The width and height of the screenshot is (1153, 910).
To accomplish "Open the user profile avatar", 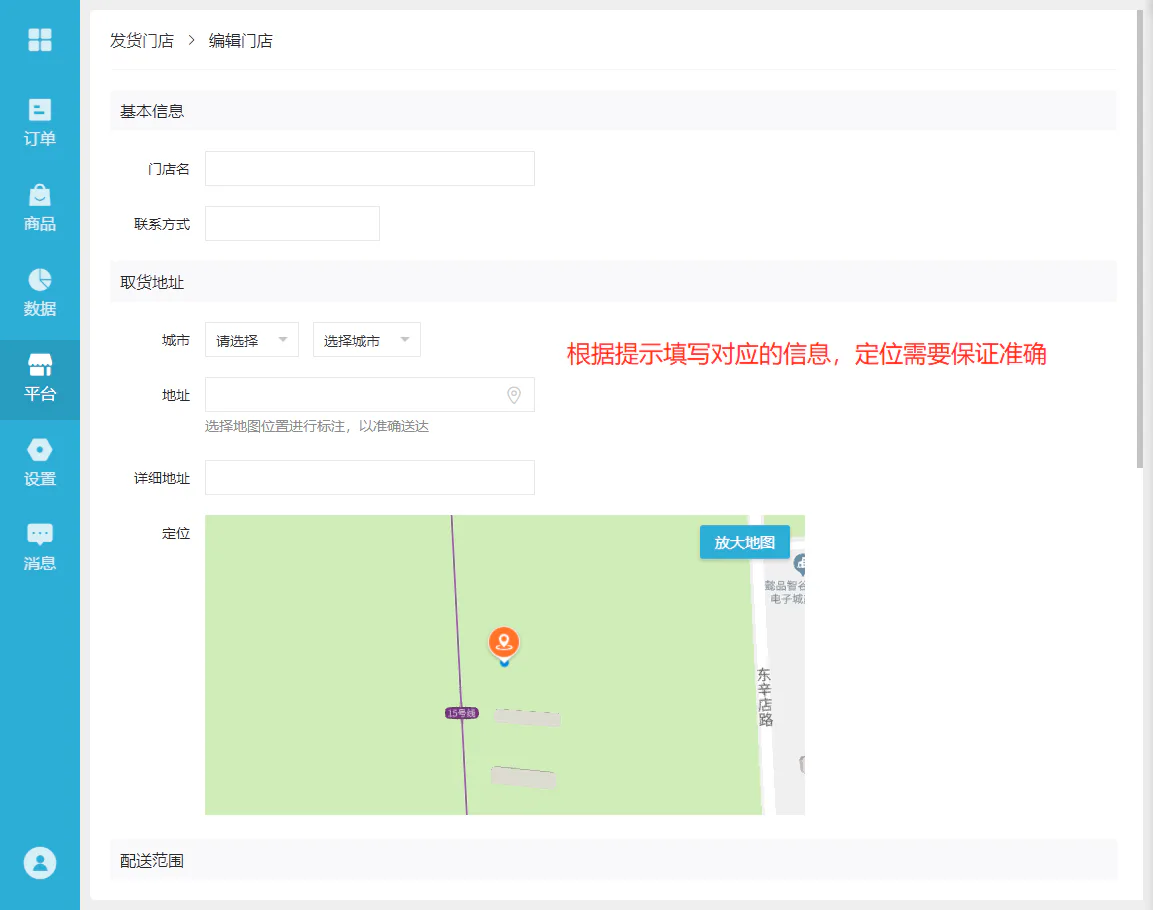I will click(x=40, y=863).
